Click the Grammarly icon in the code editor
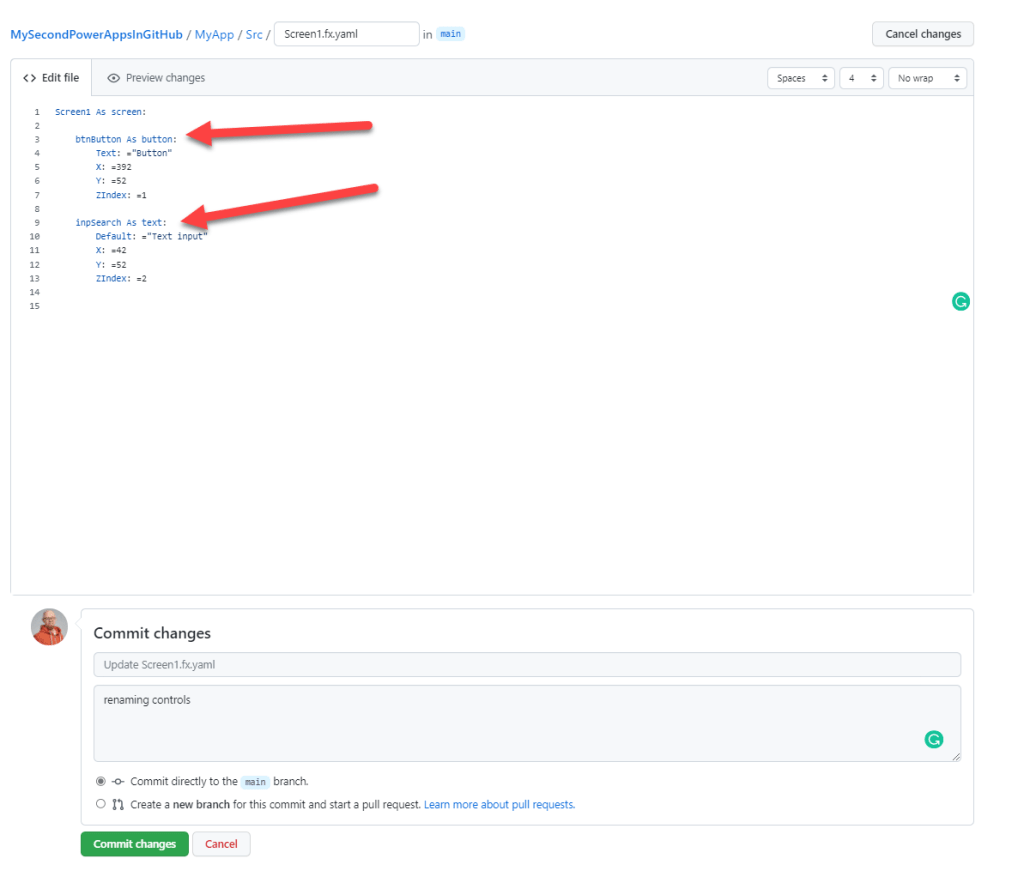 click(x=960, y=301)
